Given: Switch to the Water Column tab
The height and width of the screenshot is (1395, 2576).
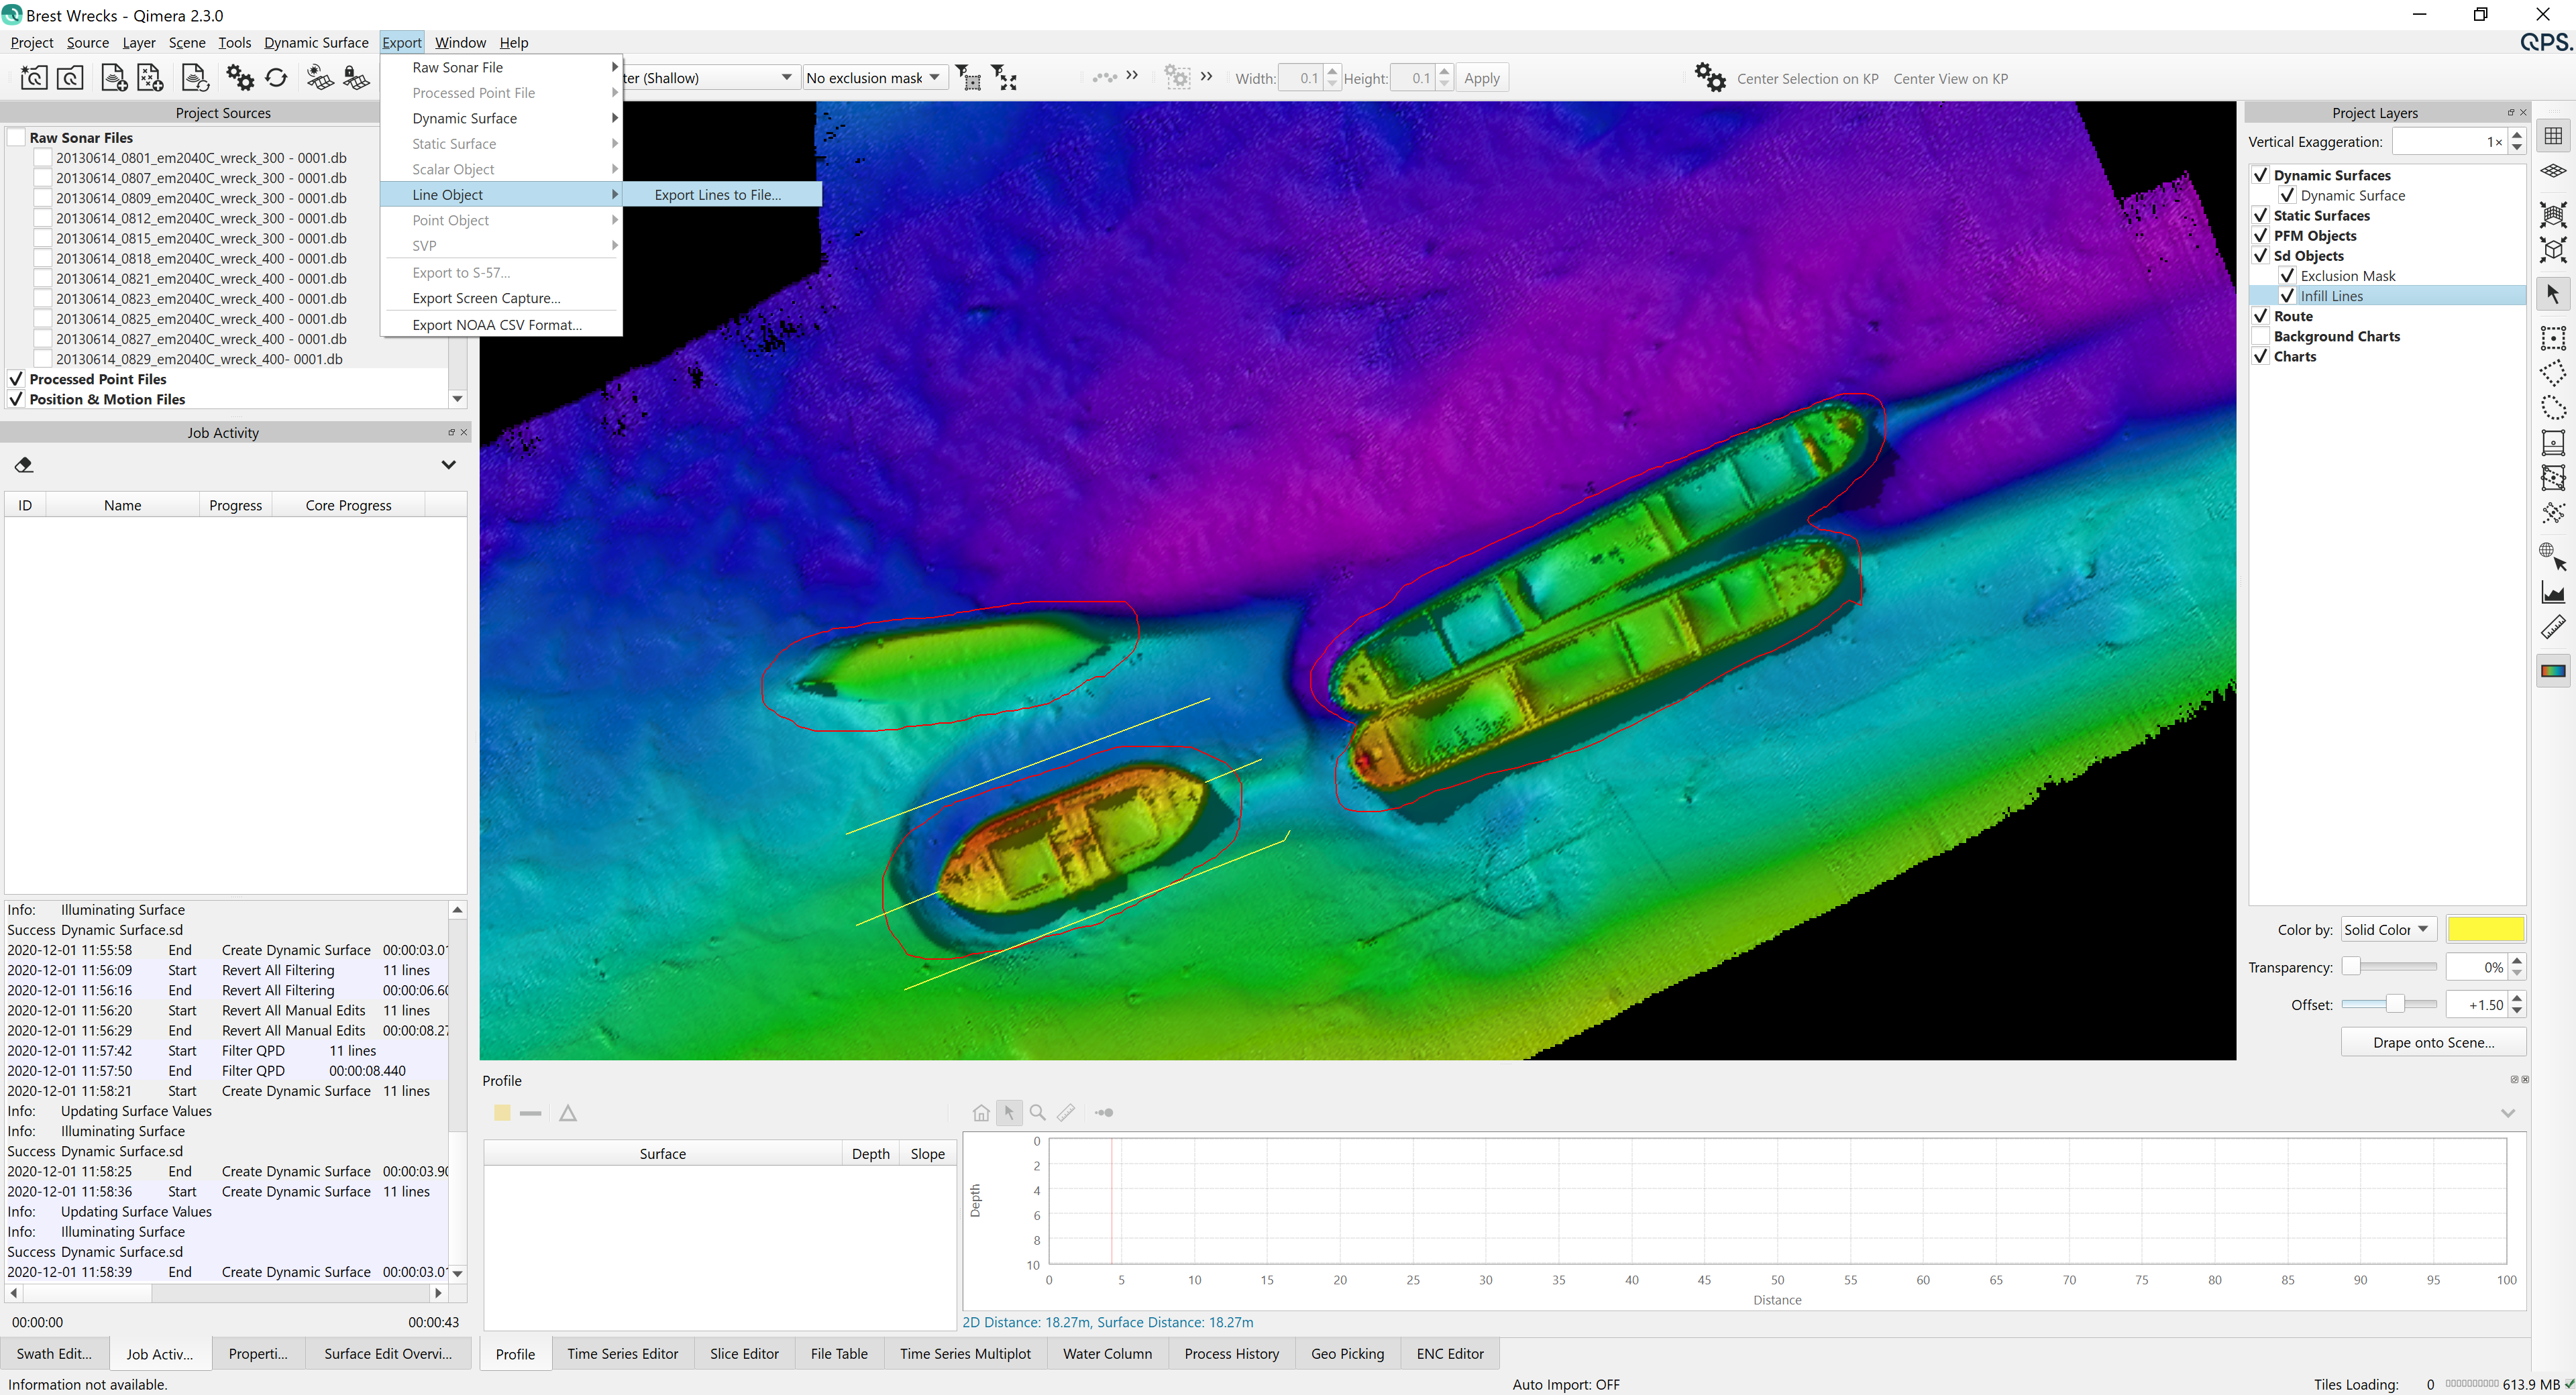Looking at the screenshot, I should click(1107, 1354).
